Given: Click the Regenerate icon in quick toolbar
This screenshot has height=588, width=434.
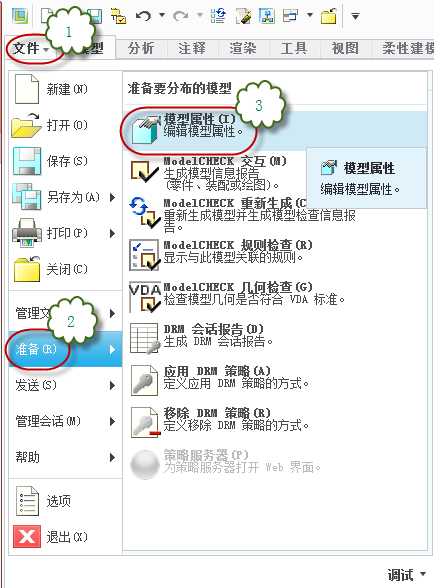Looking at the screenshot, I should [x=218, y=16].
